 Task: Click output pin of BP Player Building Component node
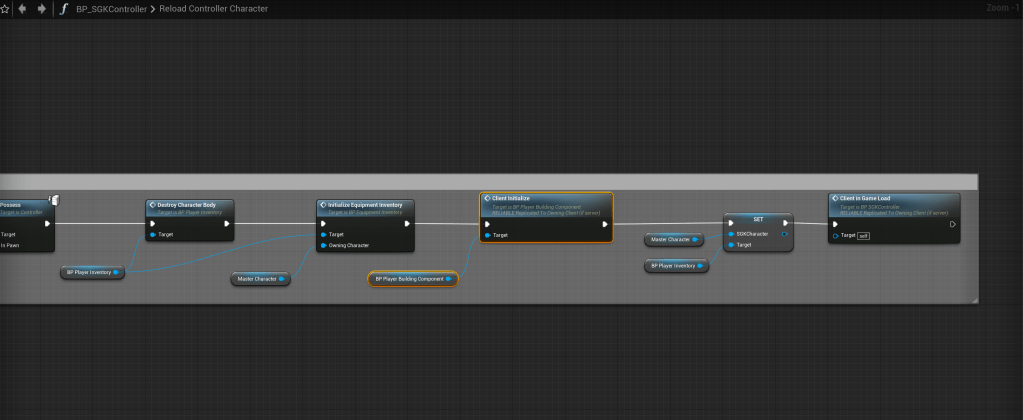click(448, 279)
